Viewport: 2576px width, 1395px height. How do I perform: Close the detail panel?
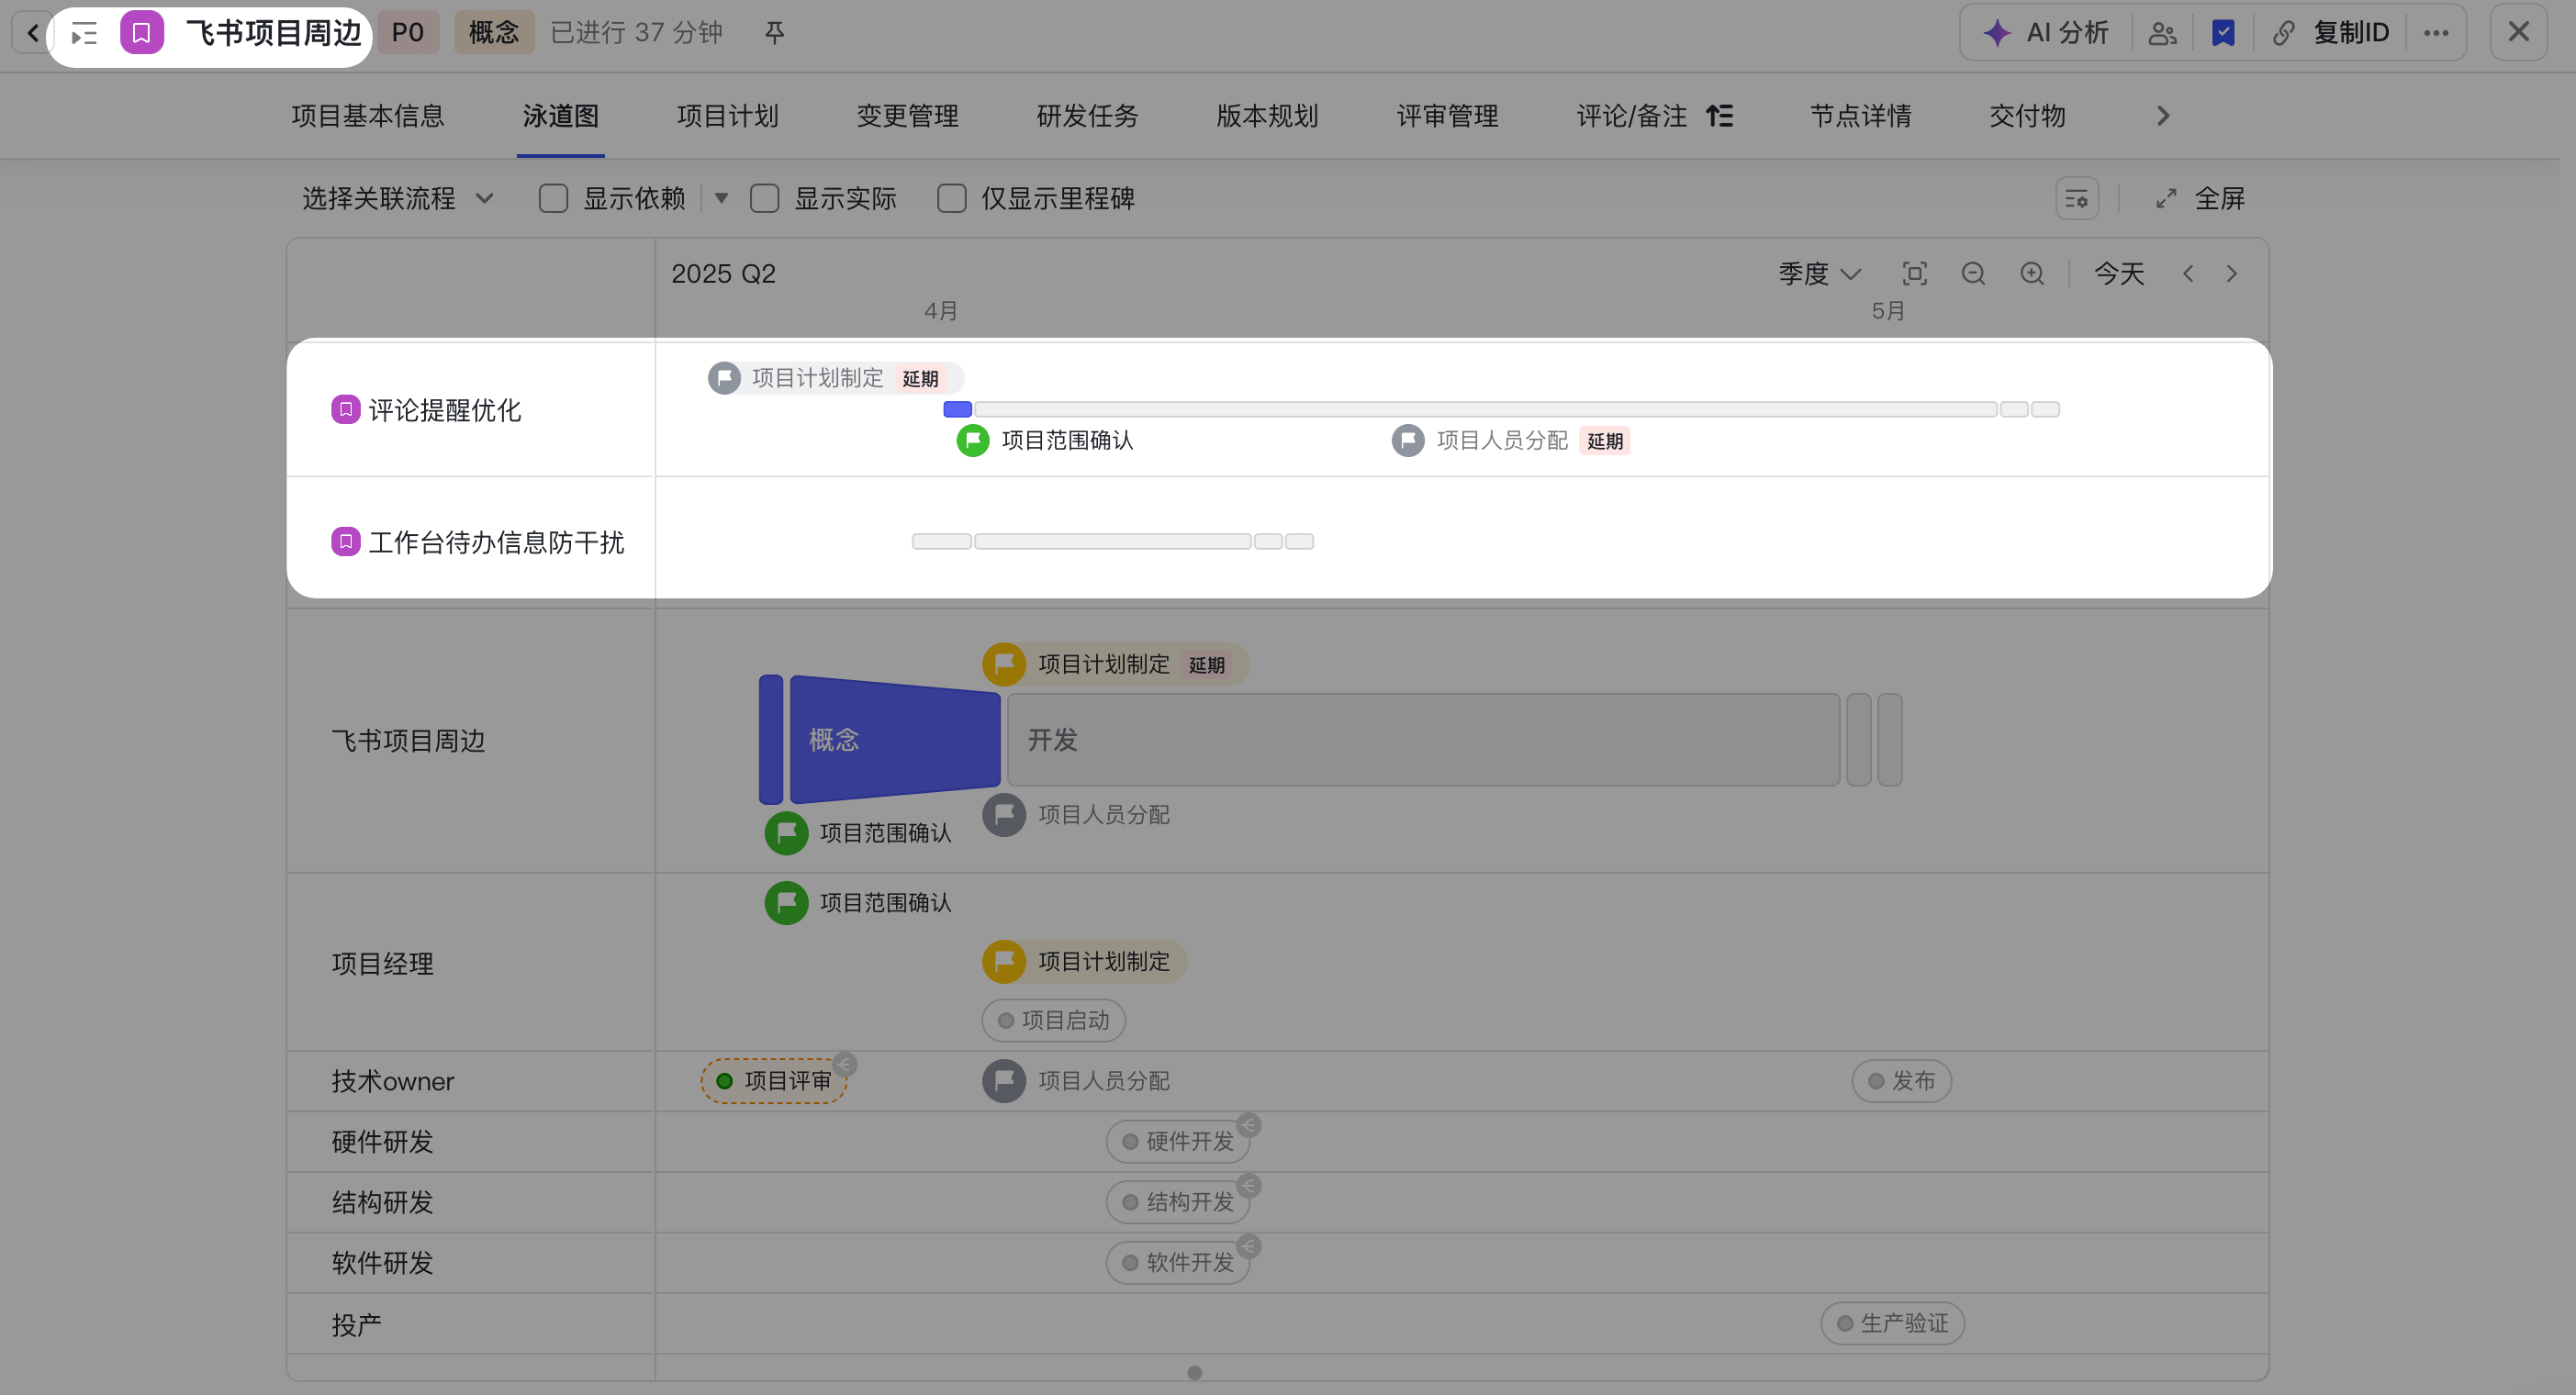[2518, 32]
